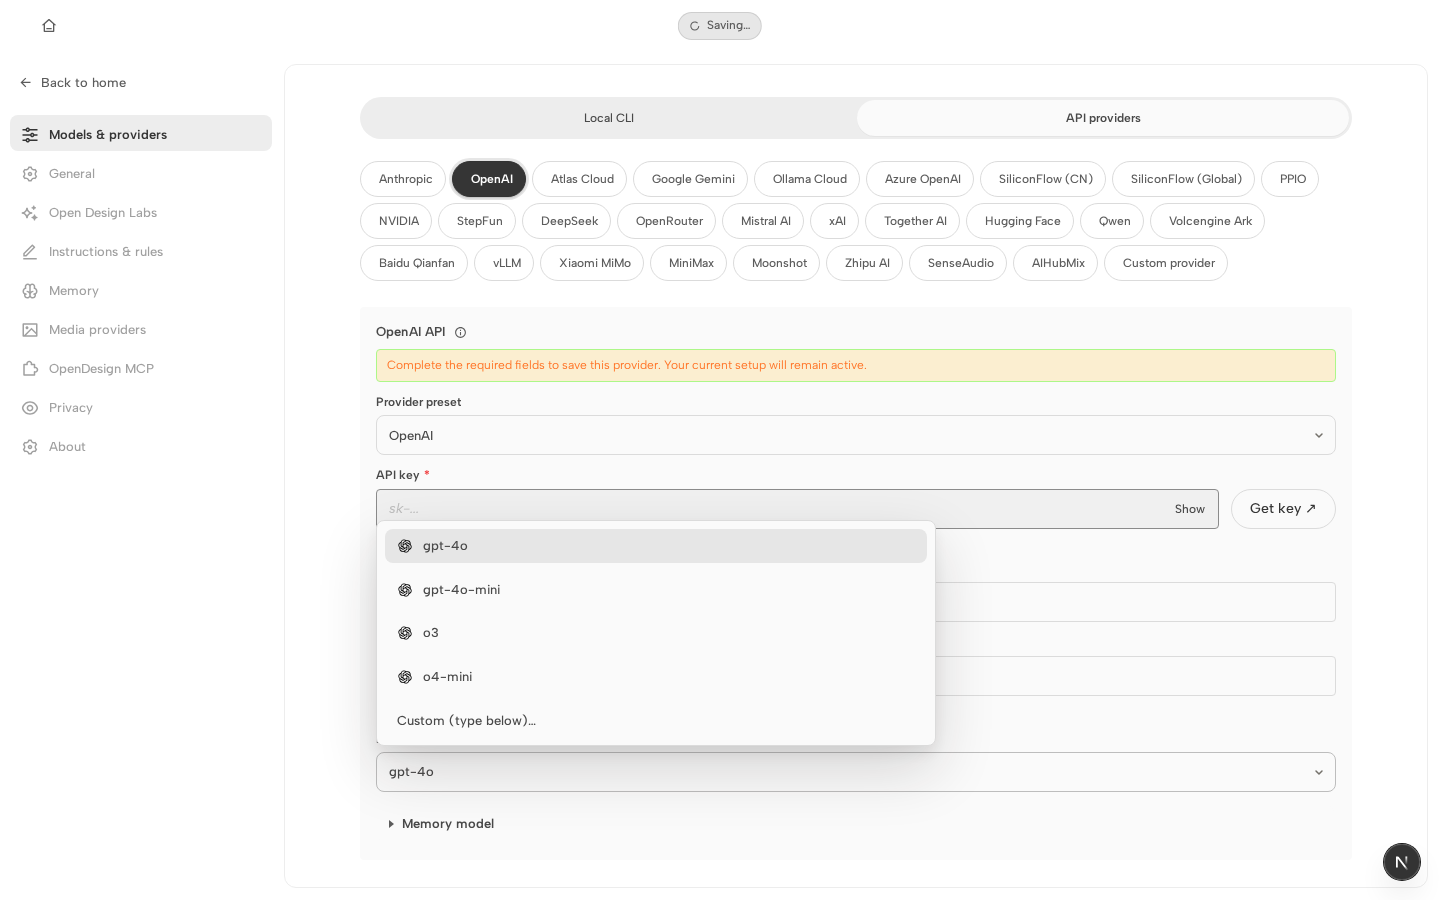1440x900 pixels.
Task: Select the SiliconFlow (CN) provider chip
Action: click(x=1043, y=179)
